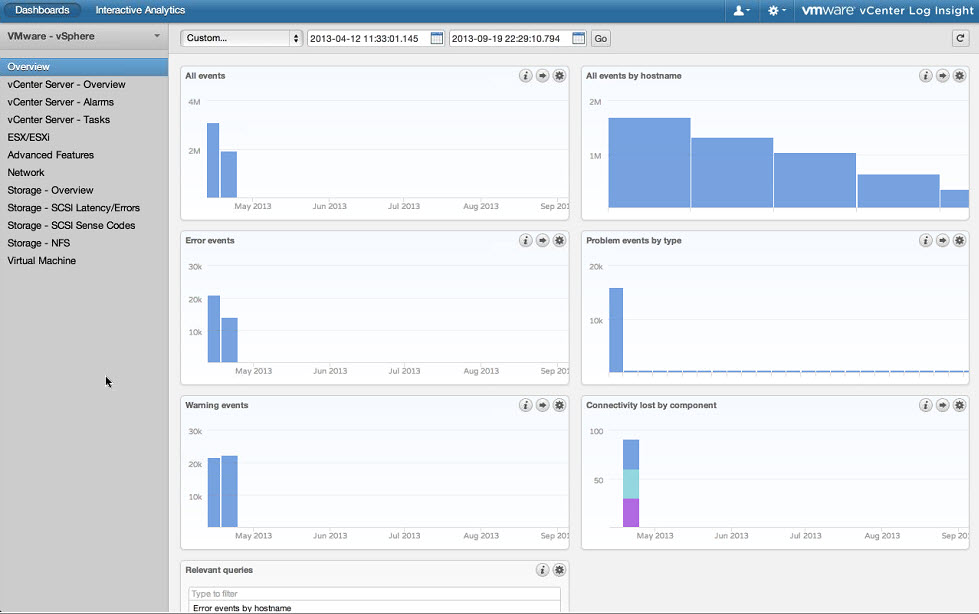Click the vmware vCenter Log Insight logo
Screen dimensions: 979x614
coord(887,11)
